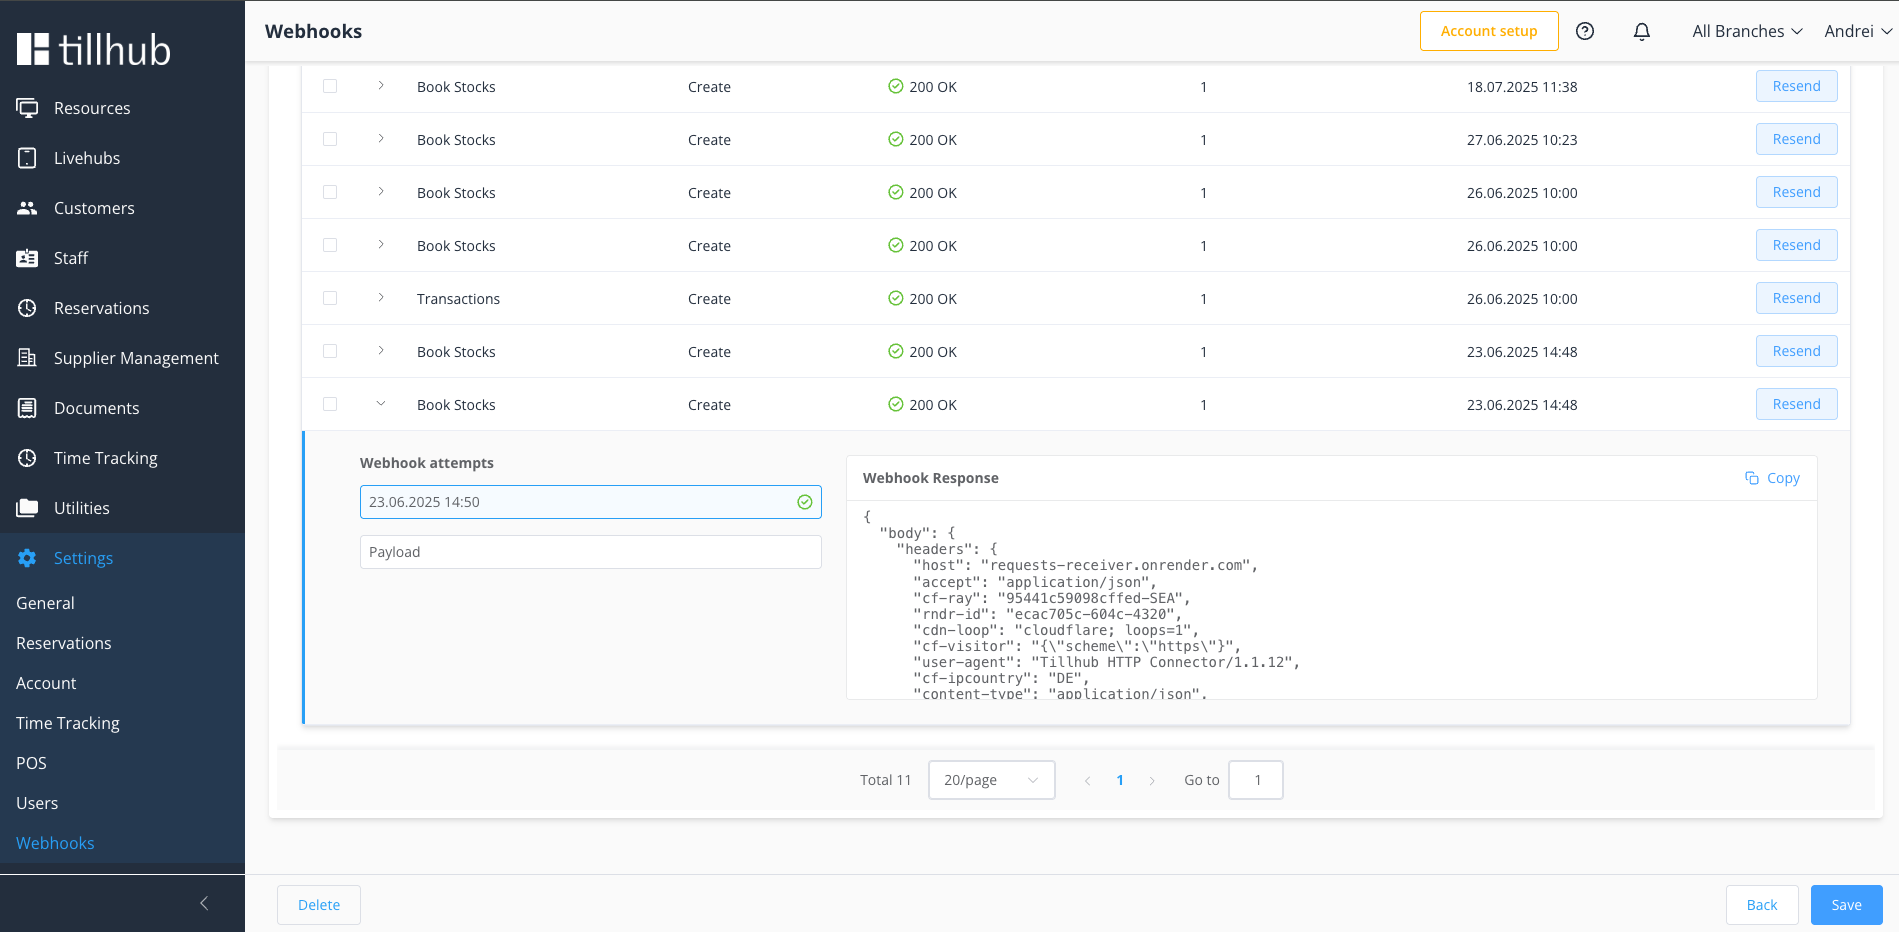1899x932 pixels.
Task: Click the Settings gear icon
Action: click(x=27, y=558)
